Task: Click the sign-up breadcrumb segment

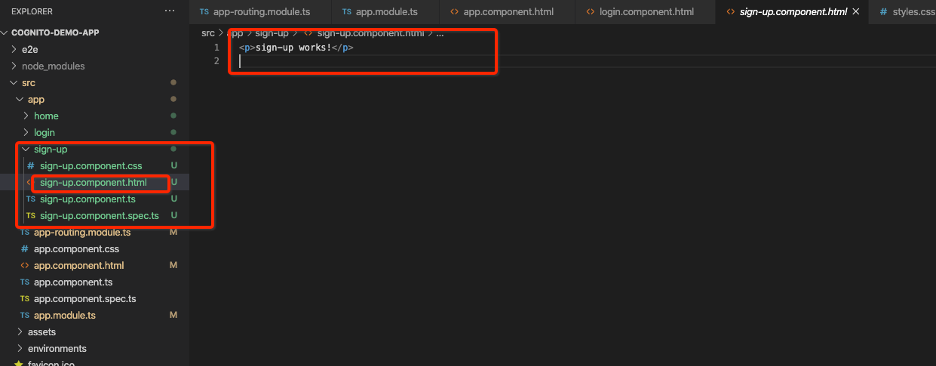Action: point(273,33)
